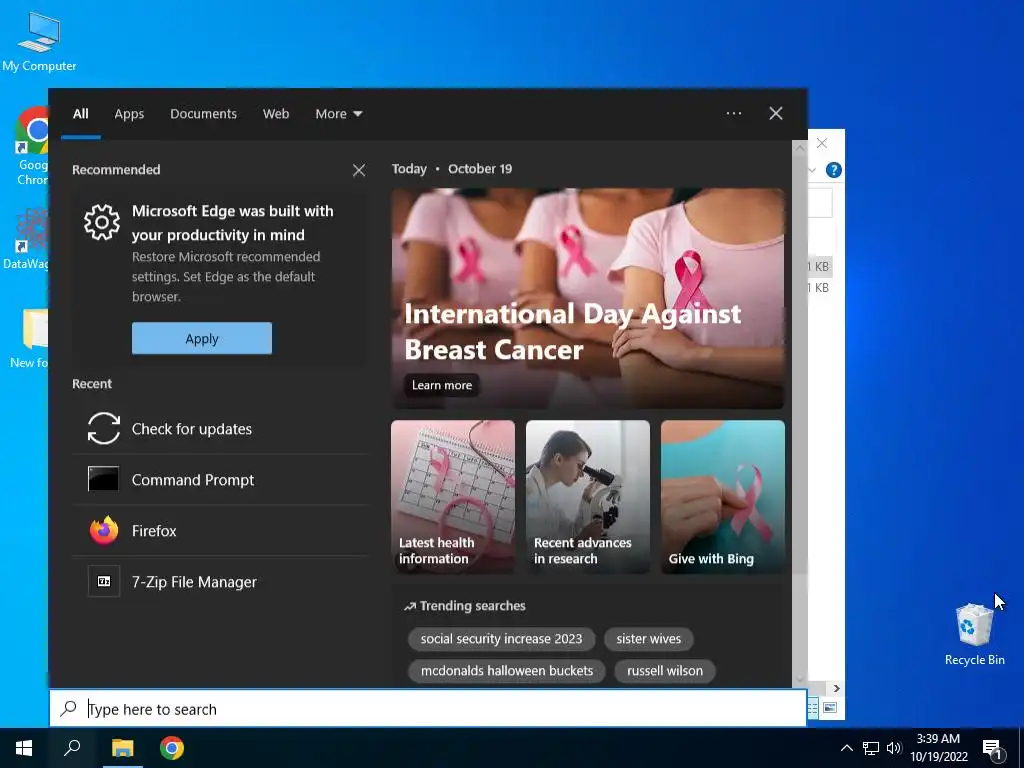The image size is (1024, 768).
Task: Click the scroll down arrow in search panel
Action: [x=800, y=680]
